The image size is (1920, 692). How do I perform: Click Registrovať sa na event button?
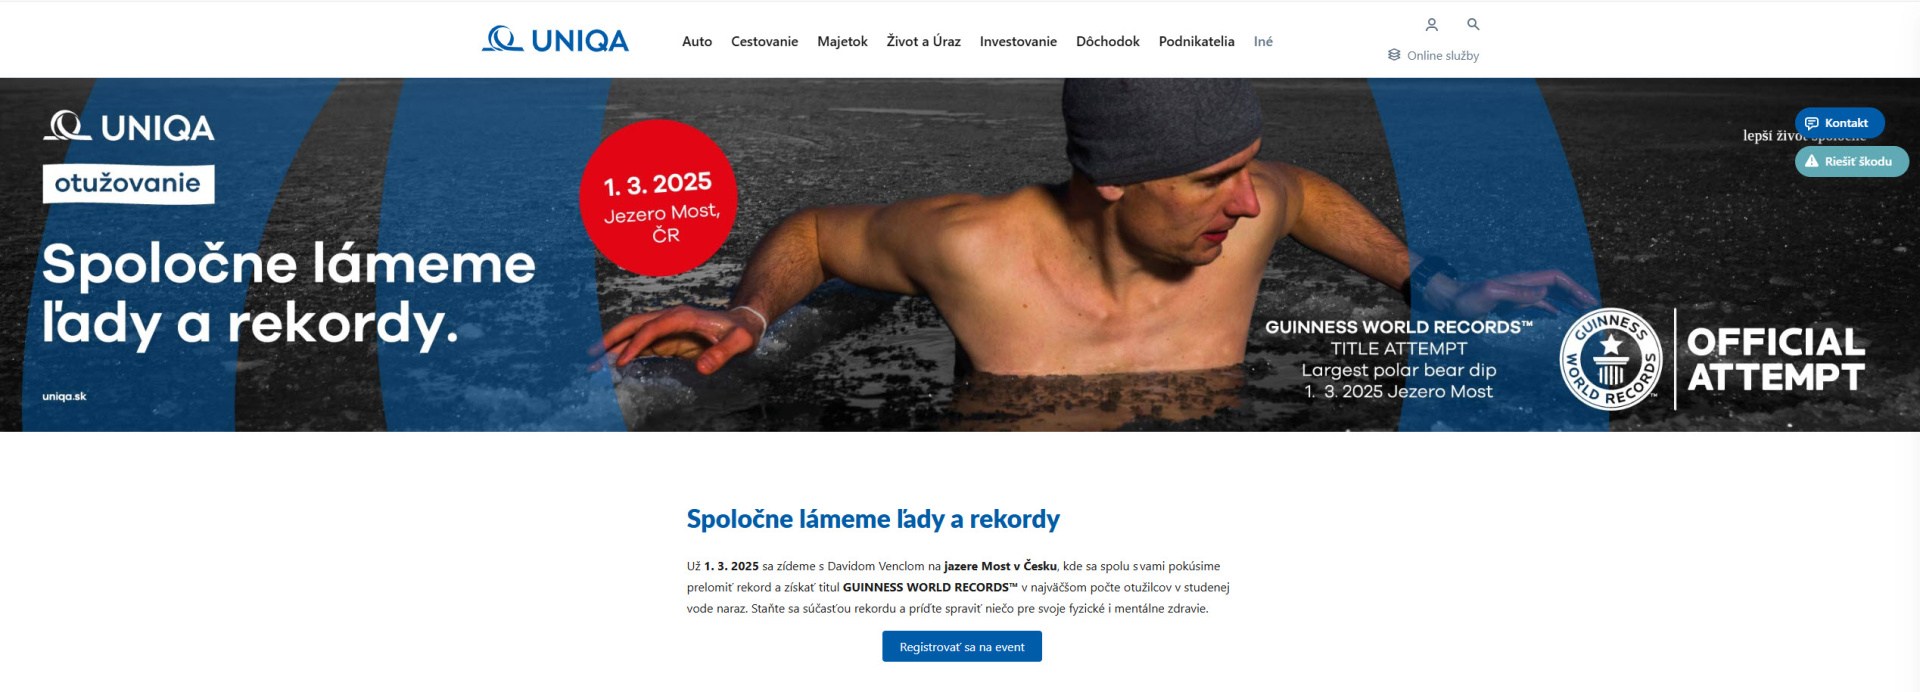tap(962, 647)
